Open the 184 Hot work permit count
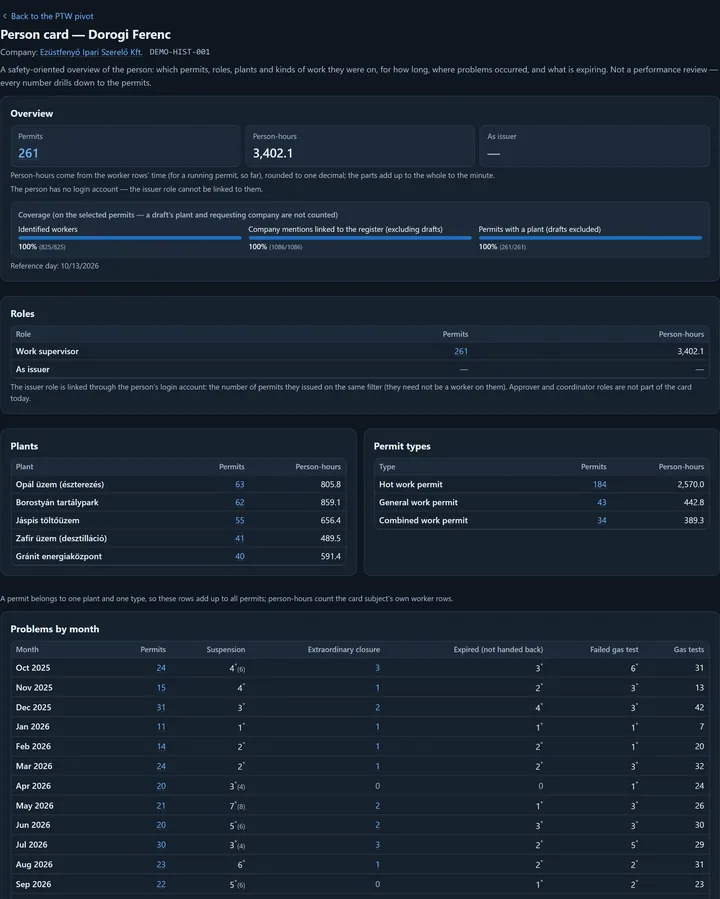This screenshot has height=899, width=720. (600, 484)
